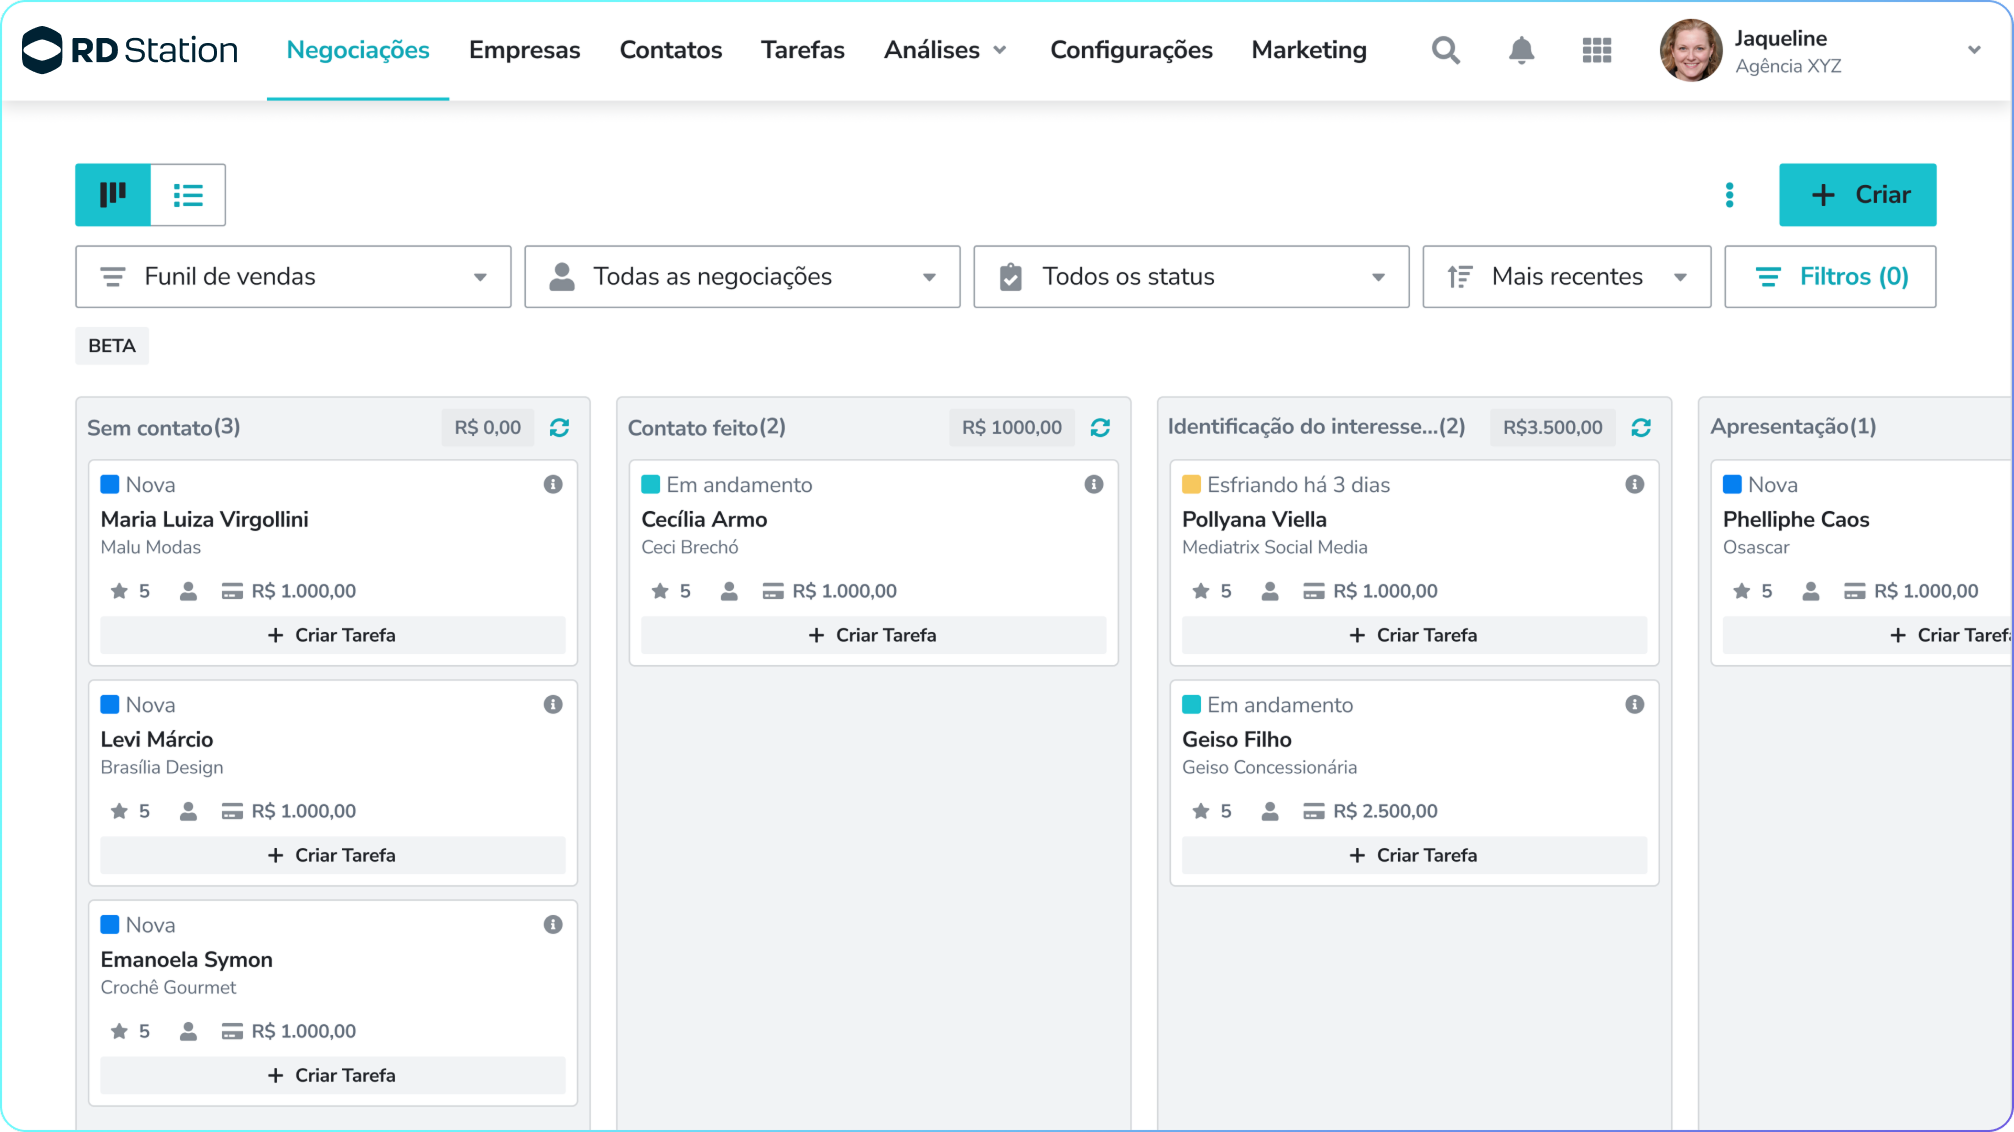Open the apps grid icon
The image size is (2014, 1132).
(1597, 50)
